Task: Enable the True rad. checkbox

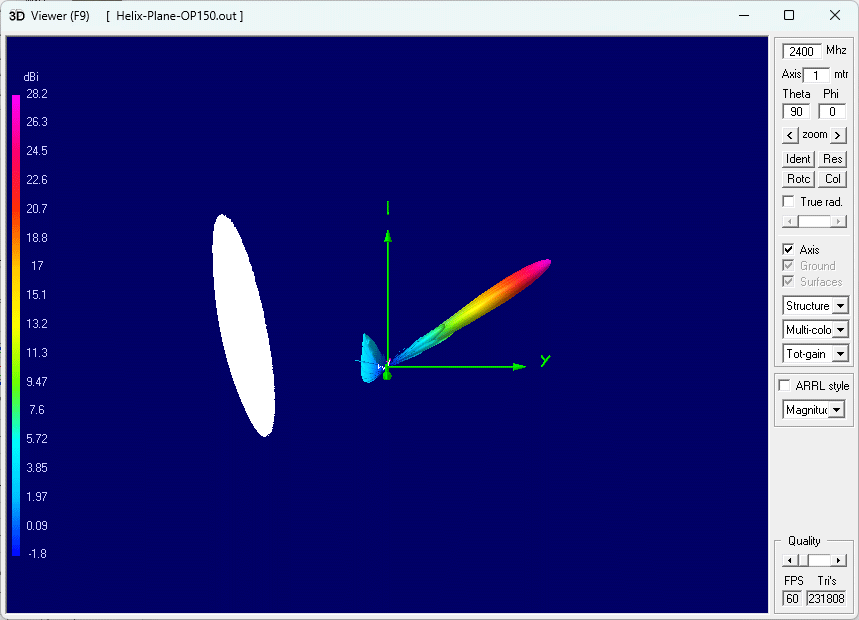Action: (x=787, y=200)
